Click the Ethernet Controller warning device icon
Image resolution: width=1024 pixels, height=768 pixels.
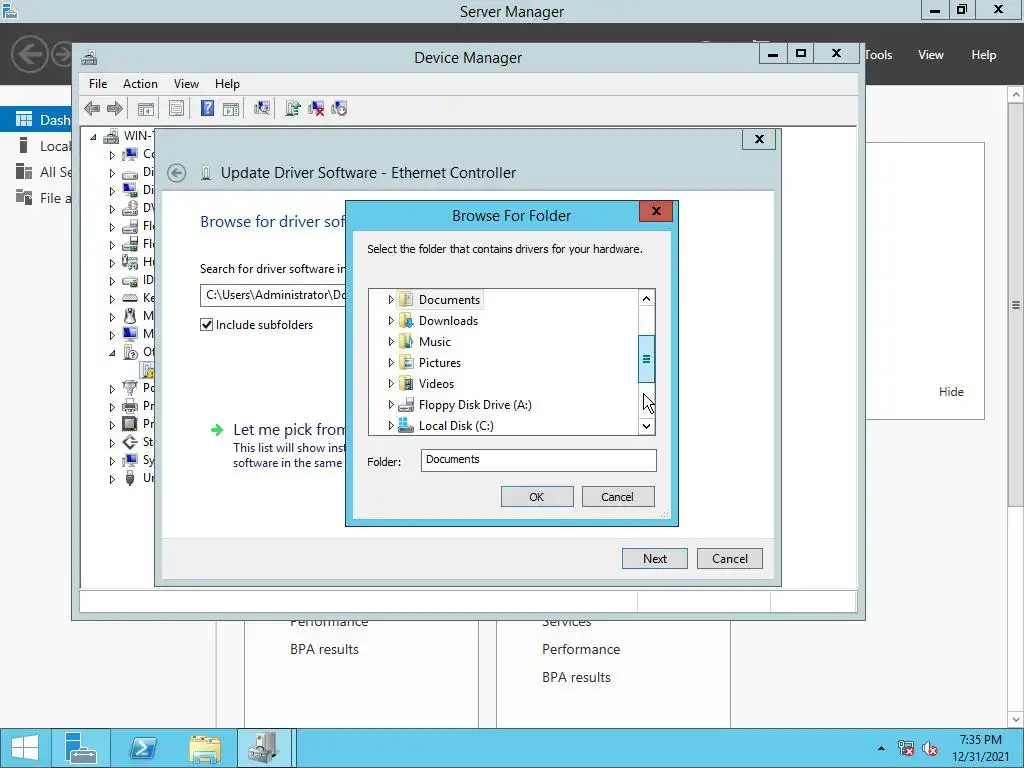click(x=148, y=370)
